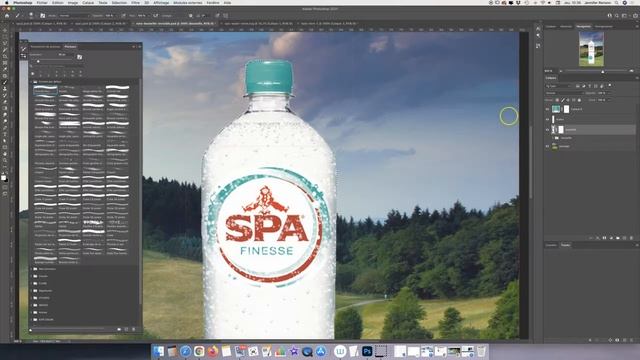Zoom in with Navigator large mountains icon
The width and height of the screenshot is (640, 360).
(632, 71)
